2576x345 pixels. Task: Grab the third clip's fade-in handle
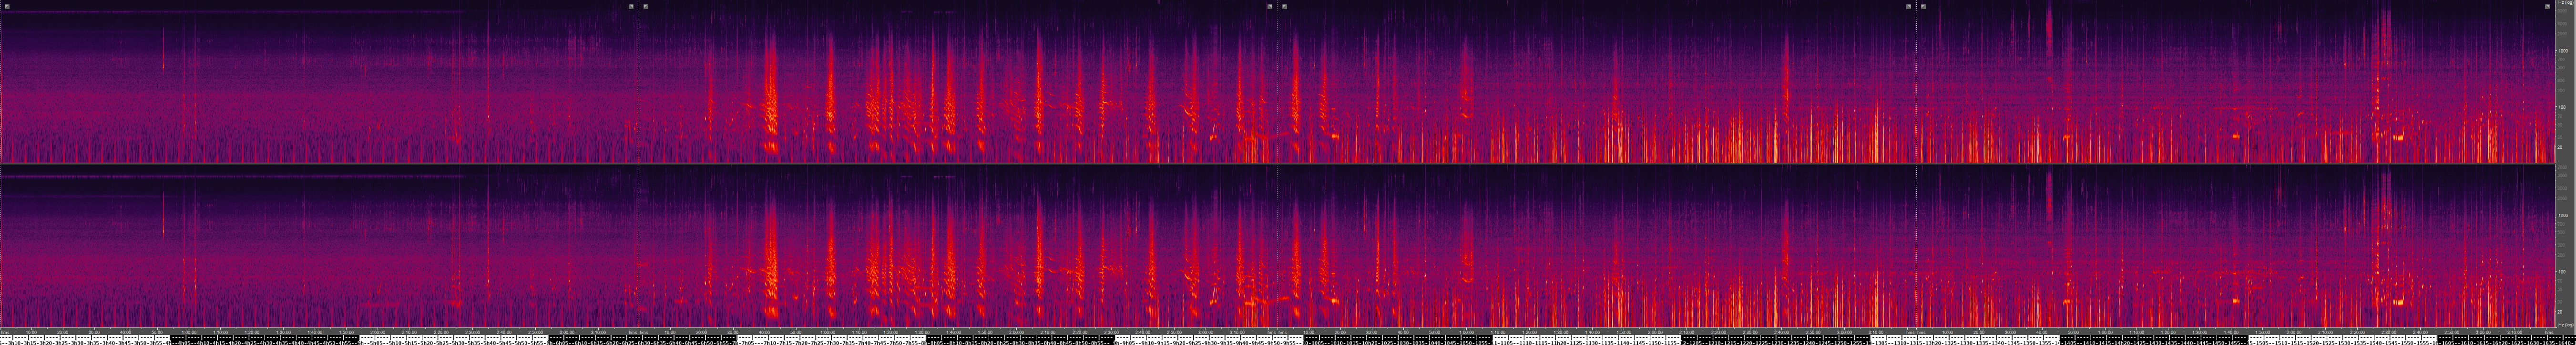pos(1285,6)
